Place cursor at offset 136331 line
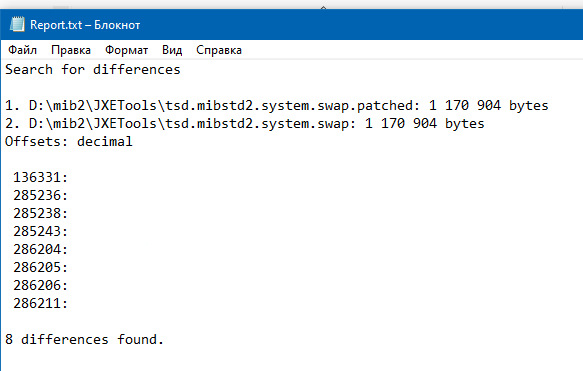 [x=41, y=177]
